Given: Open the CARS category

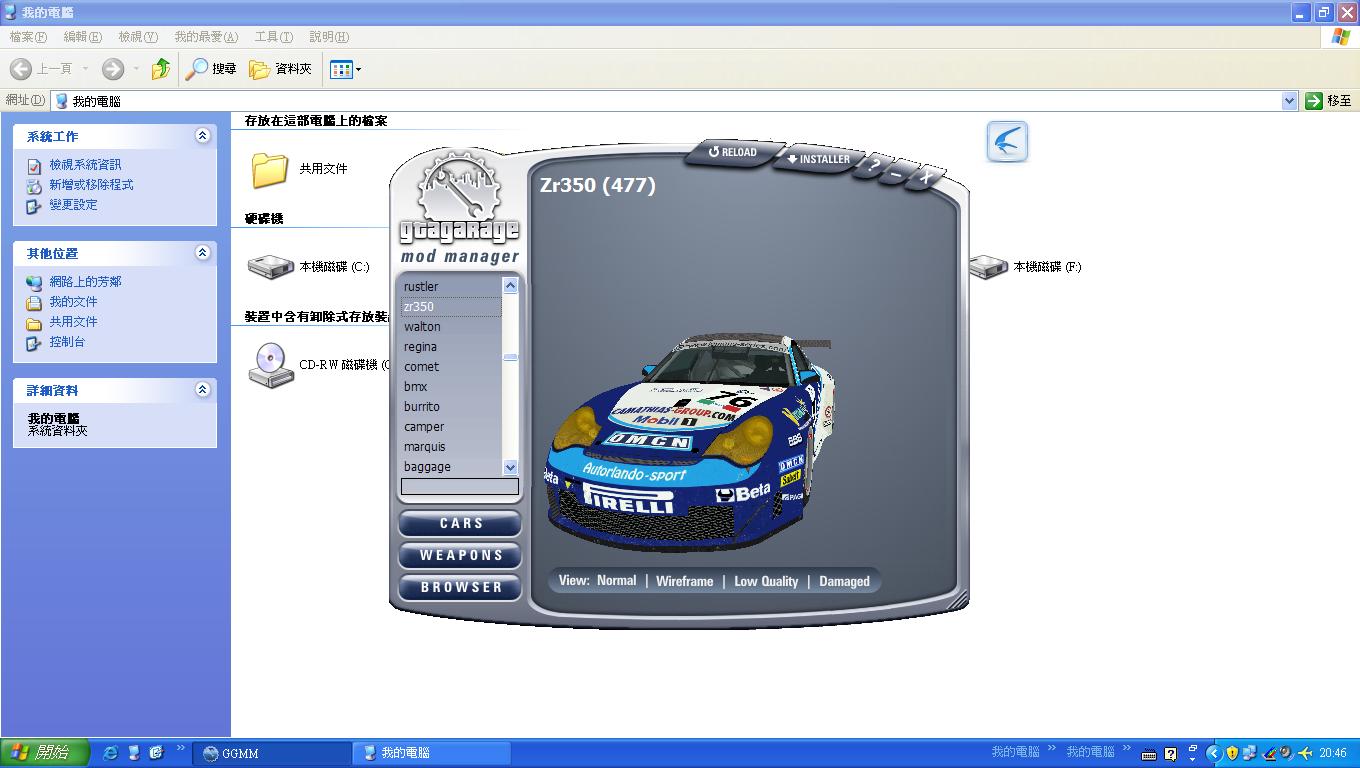Looking at the screenshot, I should point(460,523).
